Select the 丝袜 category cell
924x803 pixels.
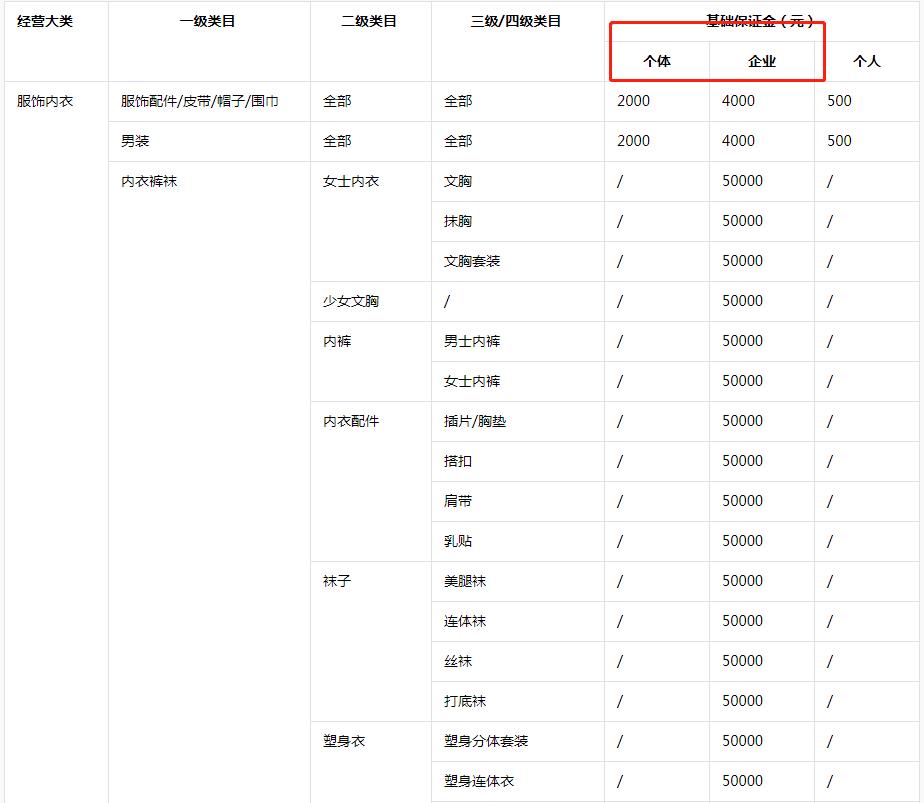[455, 661]
